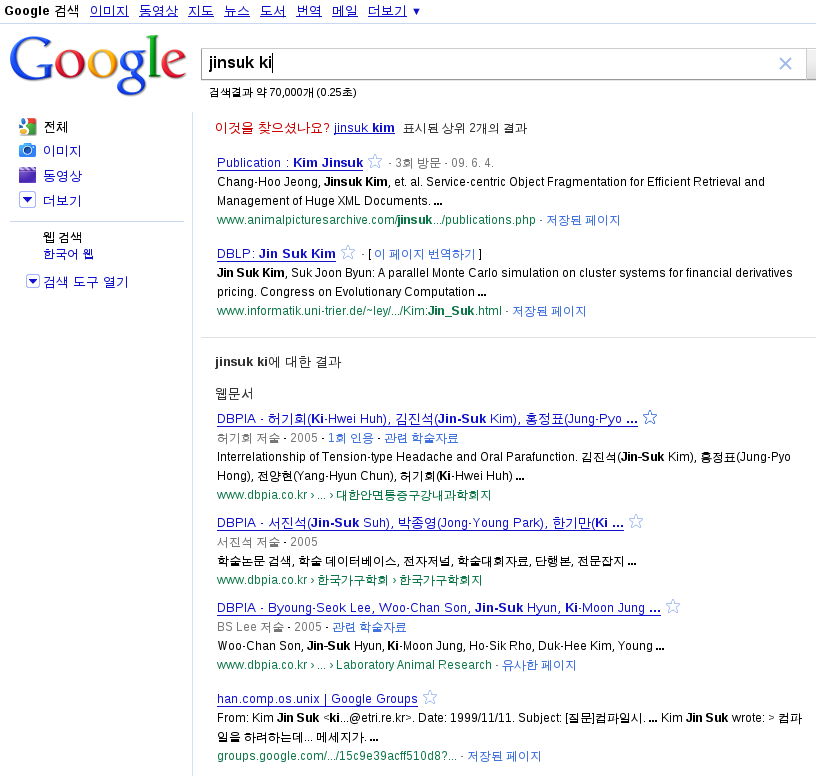The height and width of the screenshot is (776, 816).
Task: Open the 더보기 menu in top navigation bar
Action: pyautogui.click(x=393, y=11)
